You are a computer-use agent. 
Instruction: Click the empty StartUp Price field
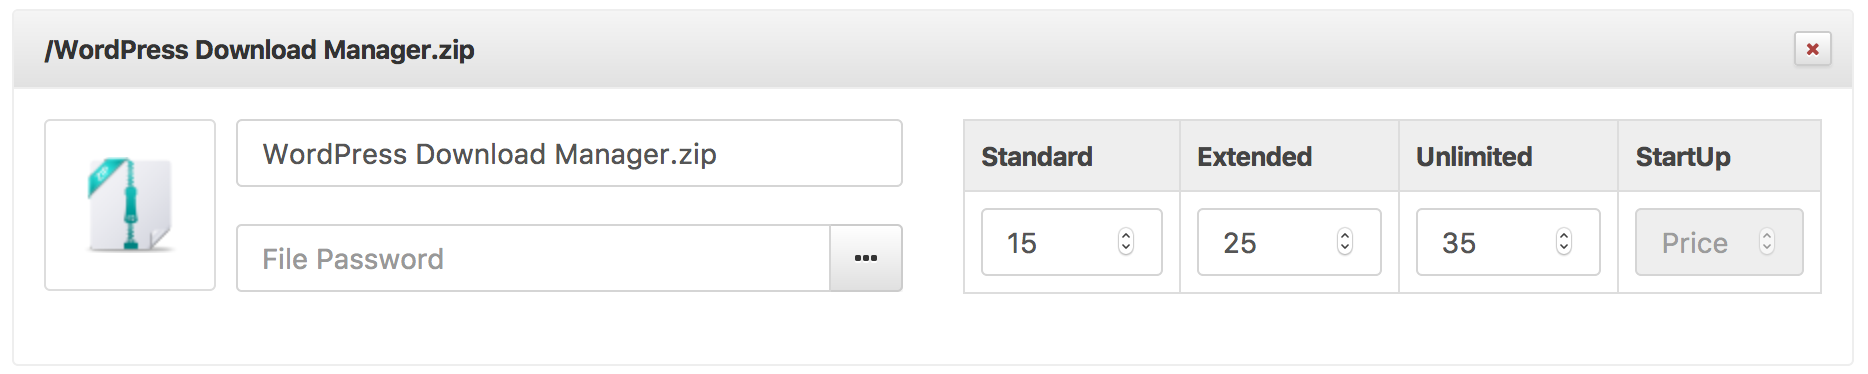tap(1719, 242)
